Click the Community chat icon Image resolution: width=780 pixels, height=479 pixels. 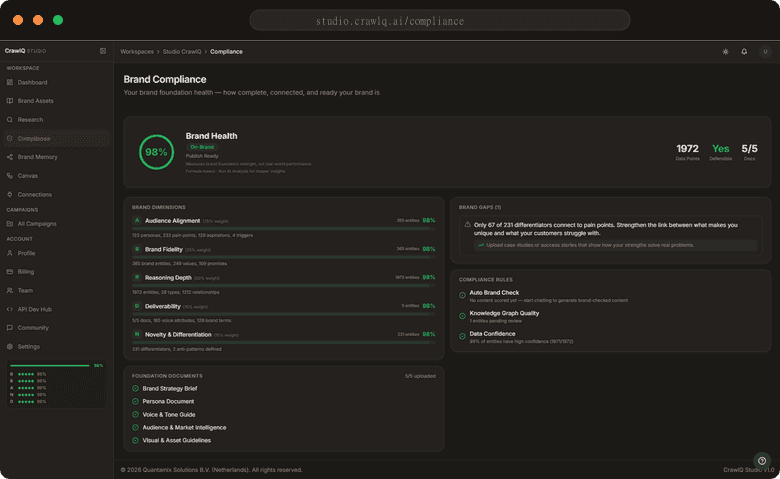tap(10, 328)
